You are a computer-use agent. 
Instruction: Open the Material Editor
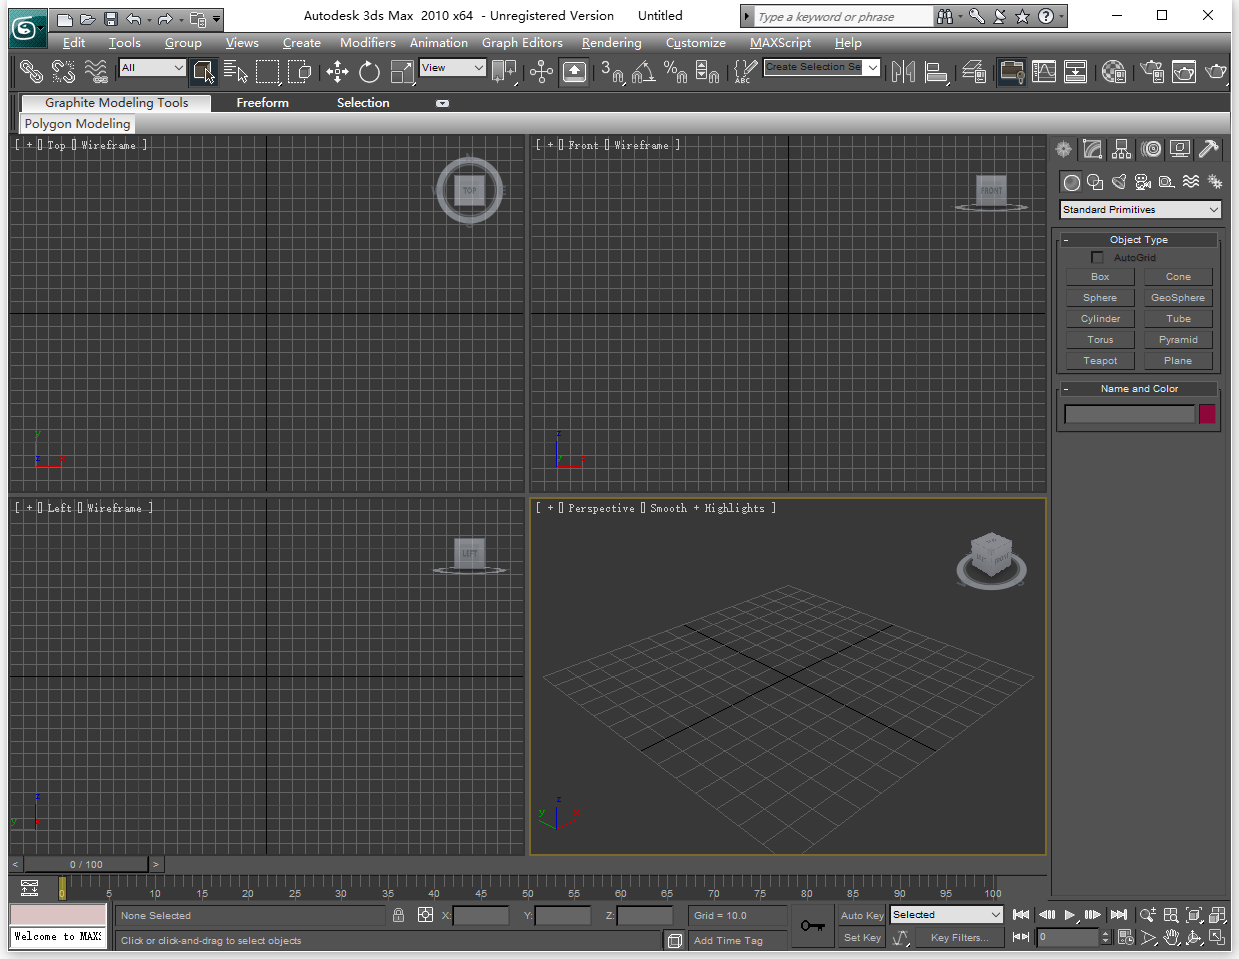click(1113, 71)
